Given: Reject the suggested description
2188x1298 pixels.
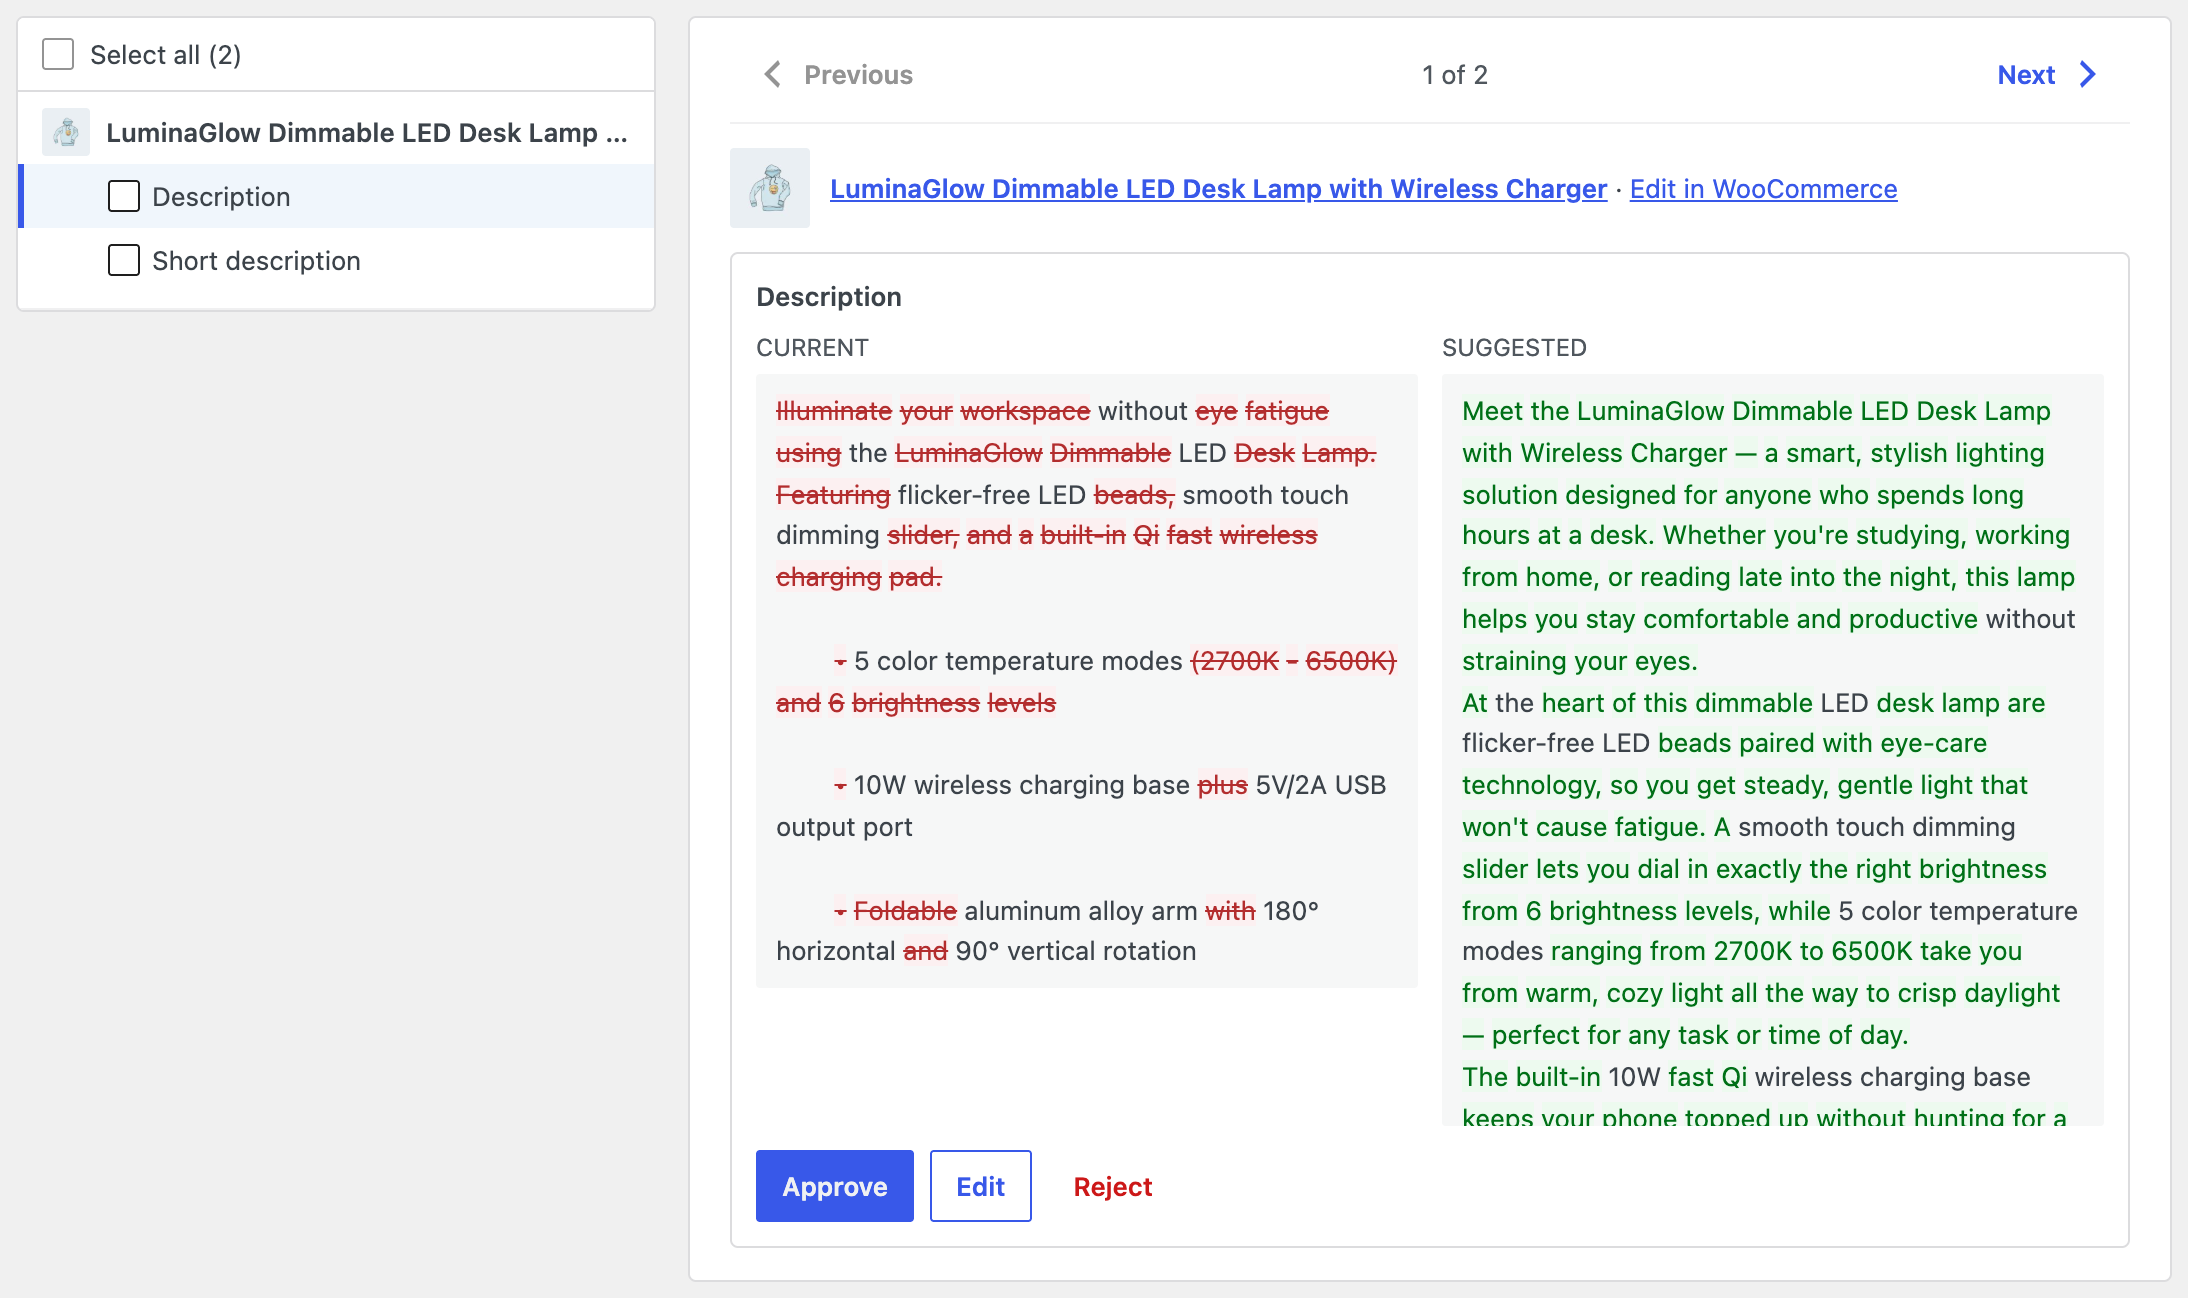Looking at the screenshot, I should pyautogui.click(x=1112, y=1186).
